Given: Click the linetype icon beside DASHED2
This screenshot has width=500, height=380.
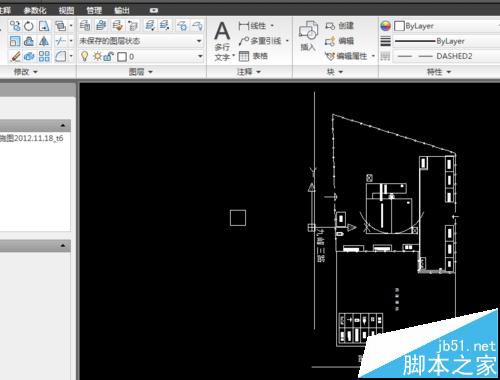Looking at the screenshot, I should click(385, 56).
